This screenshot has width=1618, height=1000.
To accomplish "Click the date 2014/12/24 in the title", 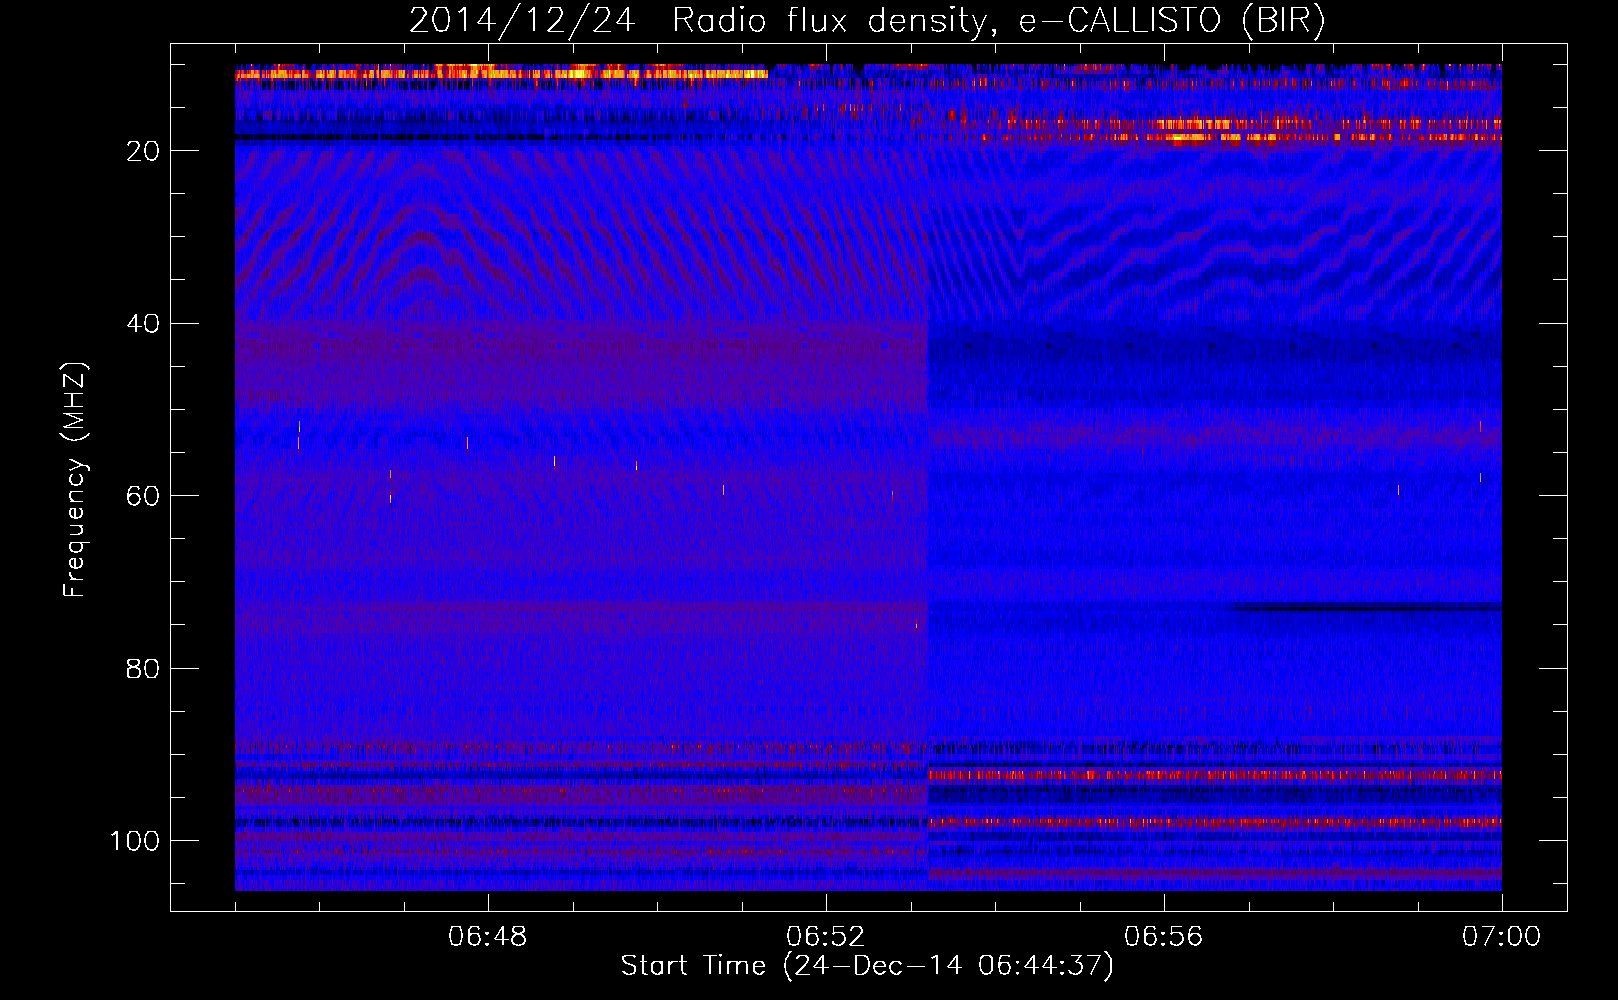I will pyautogui.click(x=521, y=21).
